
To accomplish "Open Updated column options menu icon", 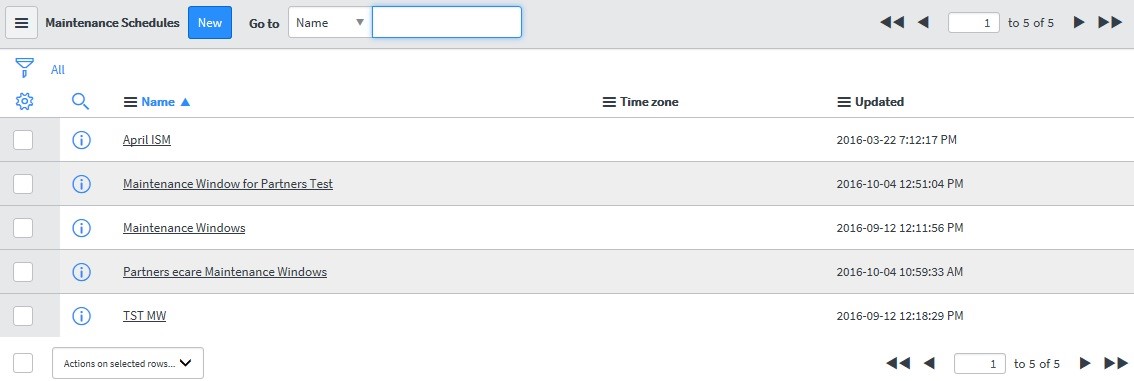I will pyautogui.click(x=844, y=102).
